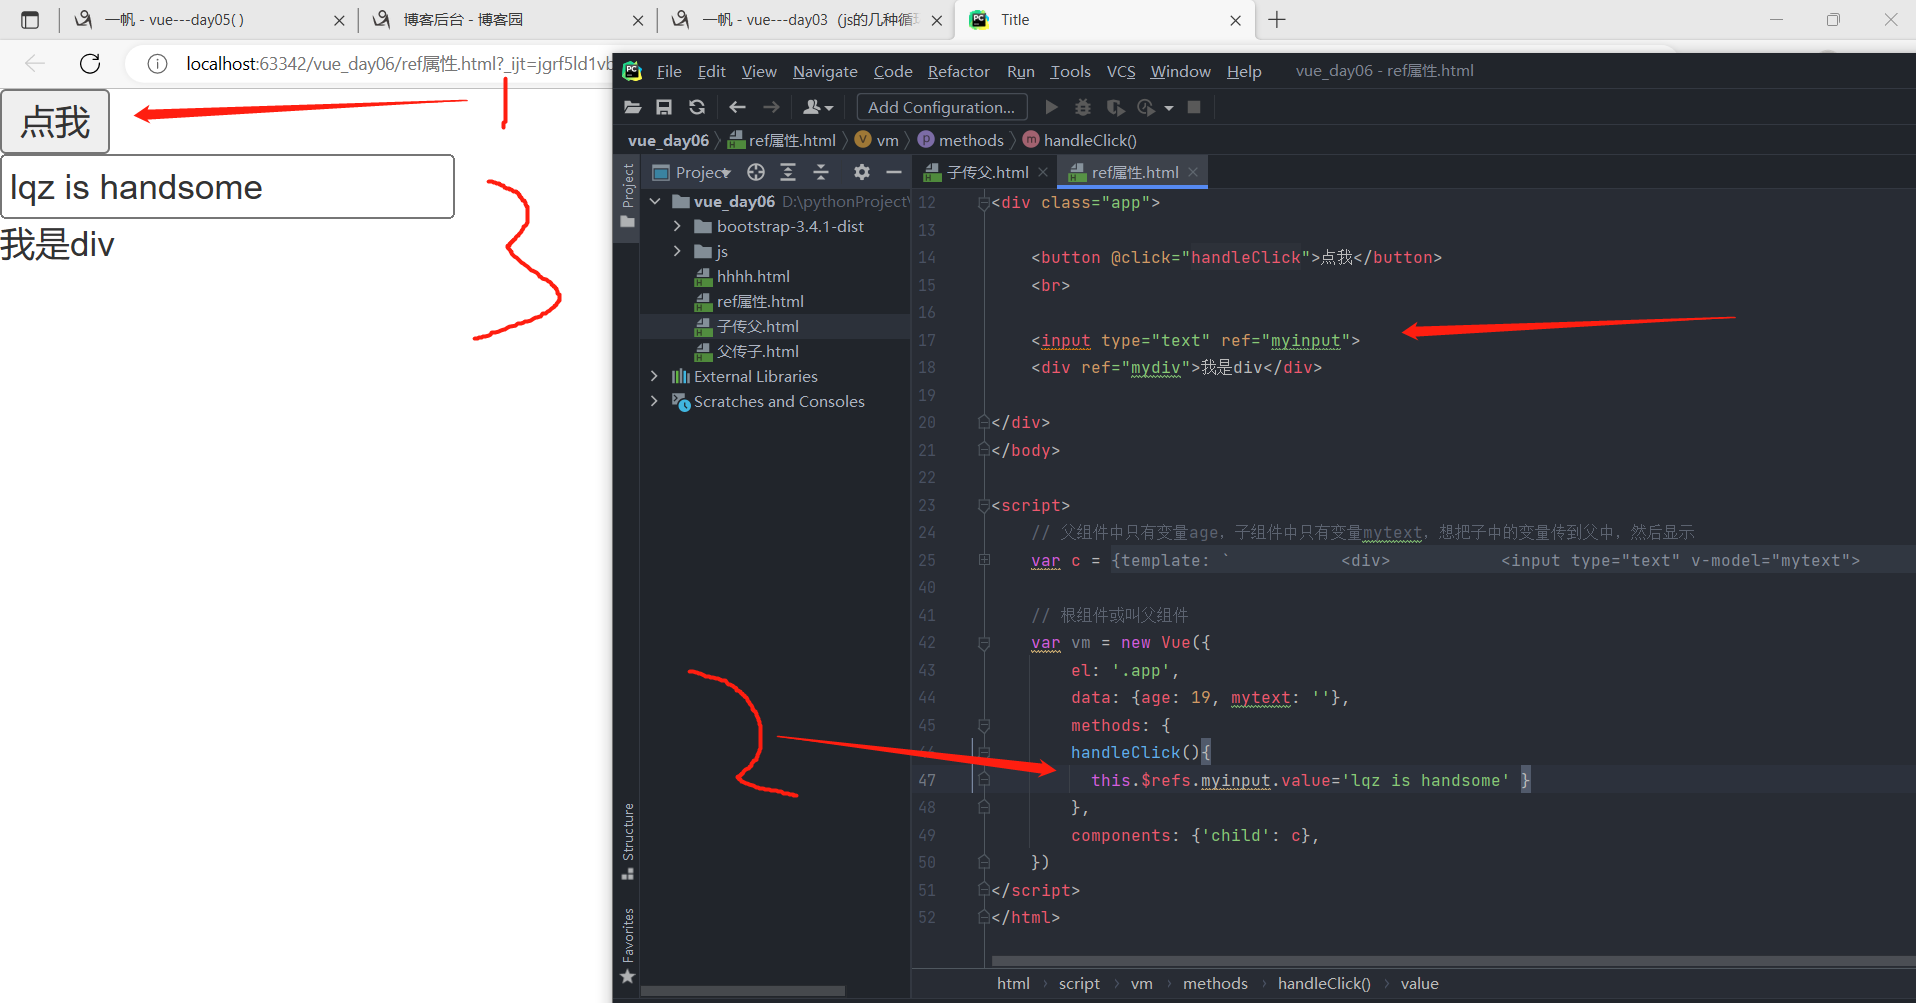Click the Expand All icon in Project panel
Viewport: 1916px width, 1003px height.
coord(788,172)
